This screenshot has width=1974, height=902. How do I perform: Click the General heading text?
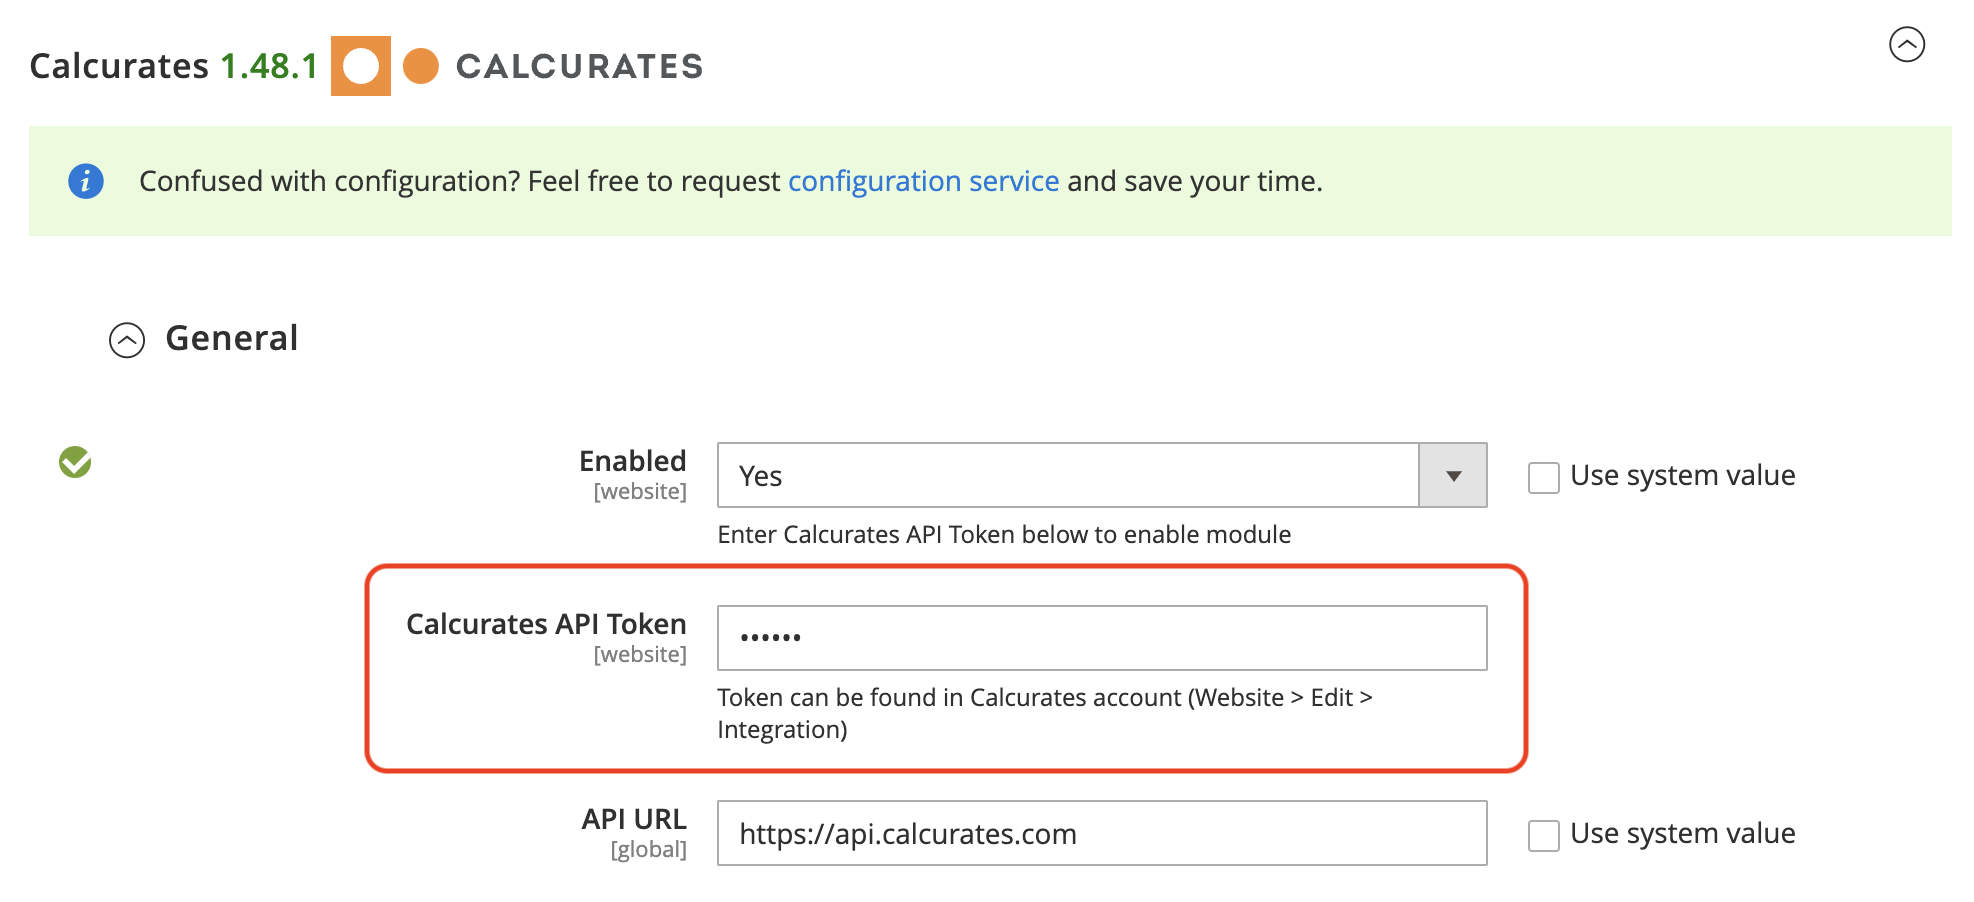(x=232, y=338)
